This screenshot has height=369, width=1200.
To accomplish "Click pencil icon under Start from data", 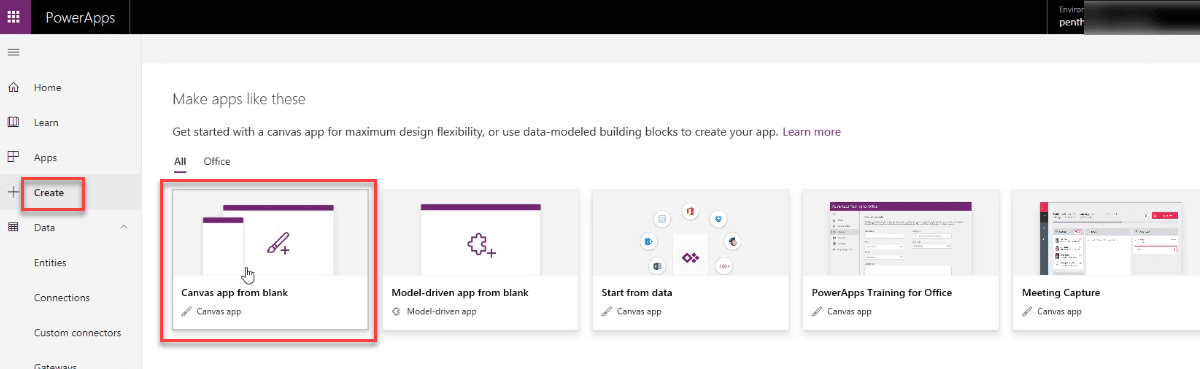I will coord(606,312).
